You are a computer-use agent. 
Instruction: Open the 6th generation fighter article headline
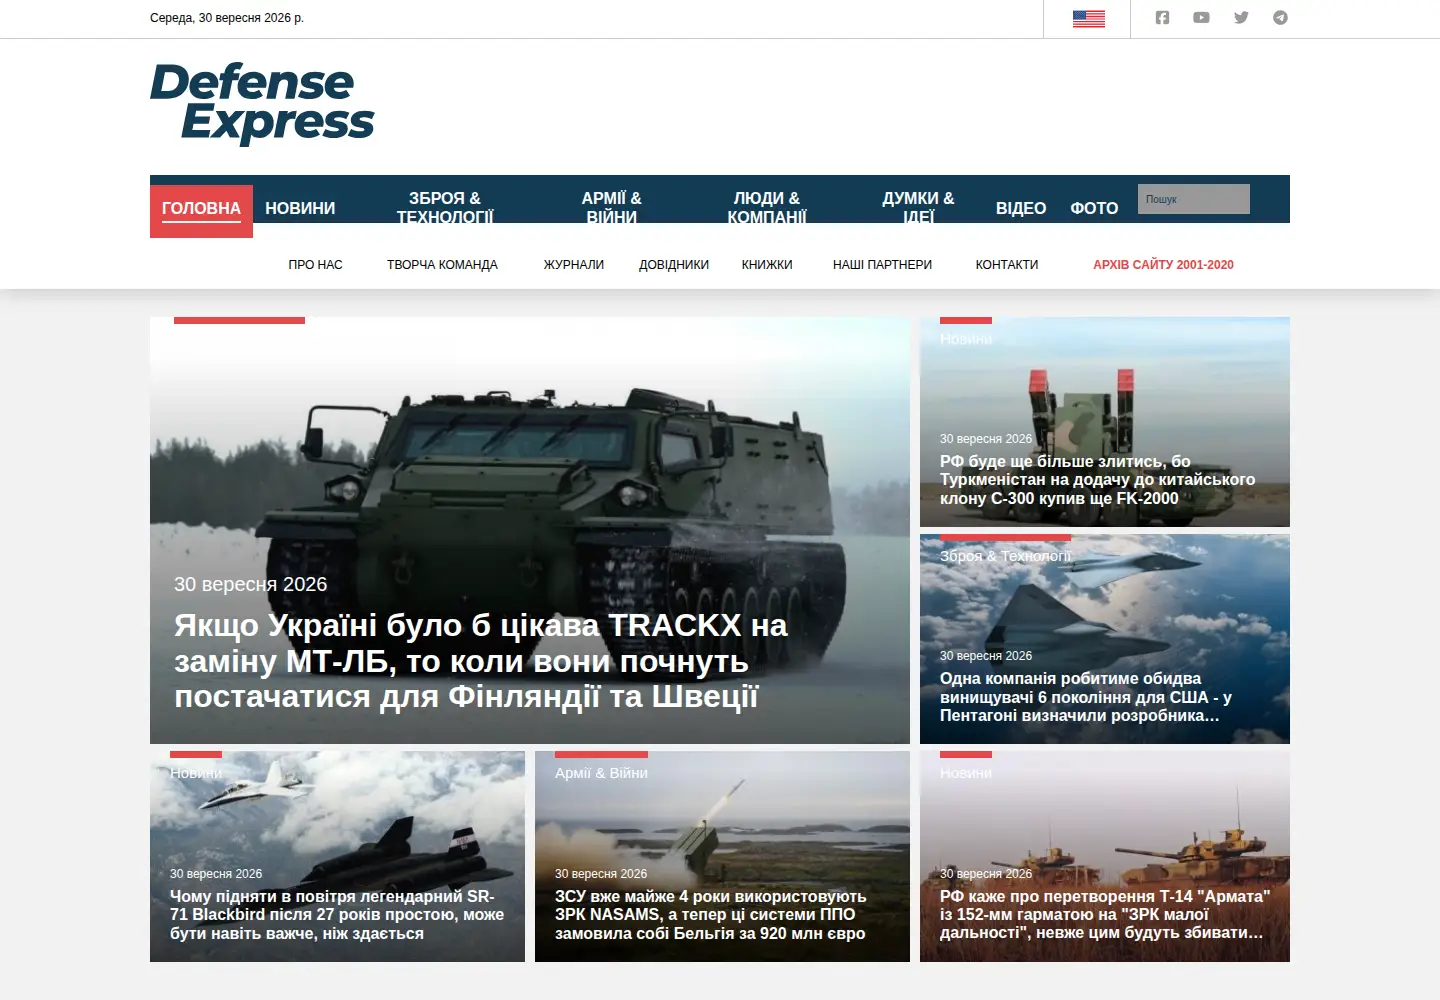point(1086,697)
